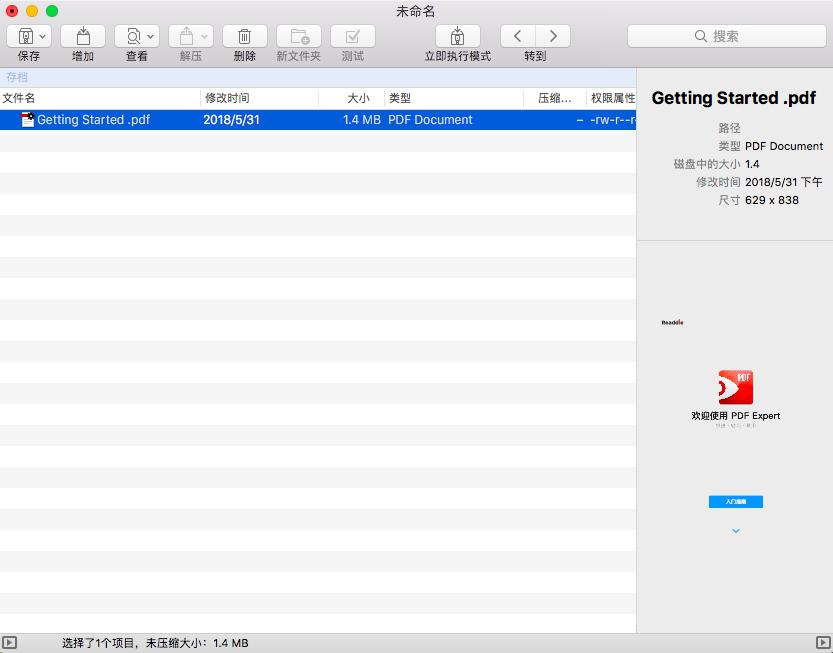Image resolution: width=833 pixels, height=653 pixels.
Task: Click the 查看 (View) magnifier icon
Action: (x=132, y=36)
